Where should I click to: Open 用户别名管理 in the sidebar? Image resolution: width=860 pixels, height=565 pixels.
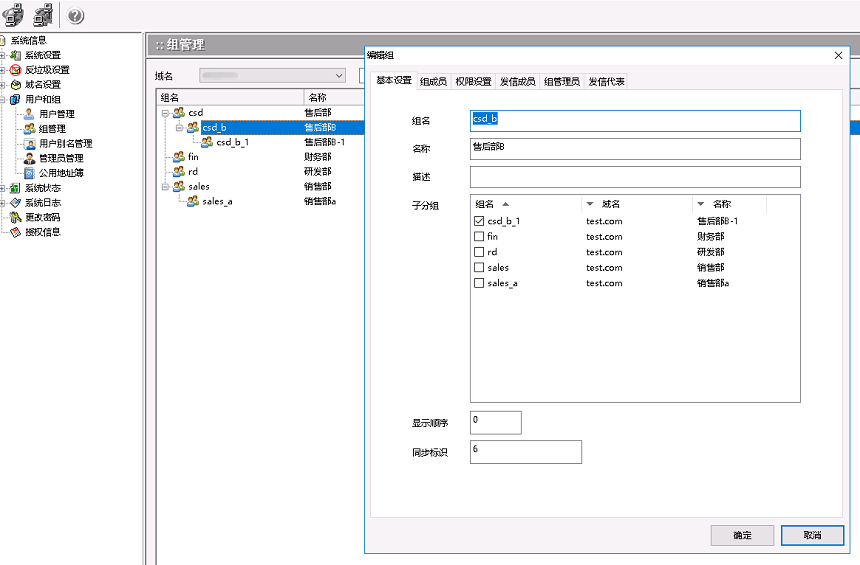click(x=65, y=144)
